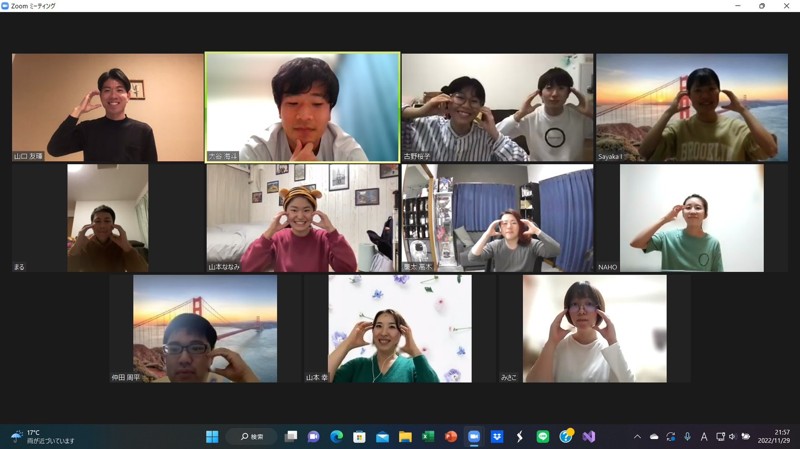Open File Explorer from the taskbar
This screenshot has height=449, width=800.
(405, 437)
